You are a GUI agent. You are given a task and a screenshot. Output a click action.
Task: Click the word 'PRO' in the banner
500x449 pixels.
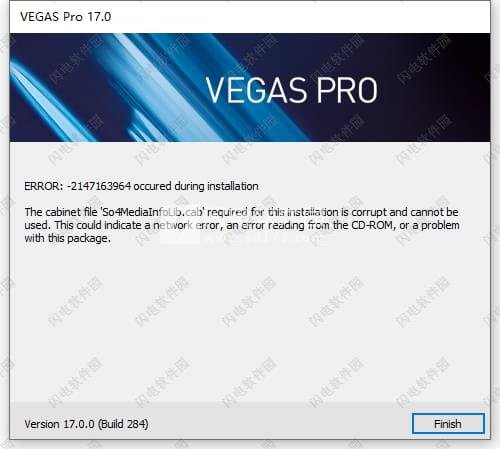click(347, 90)
